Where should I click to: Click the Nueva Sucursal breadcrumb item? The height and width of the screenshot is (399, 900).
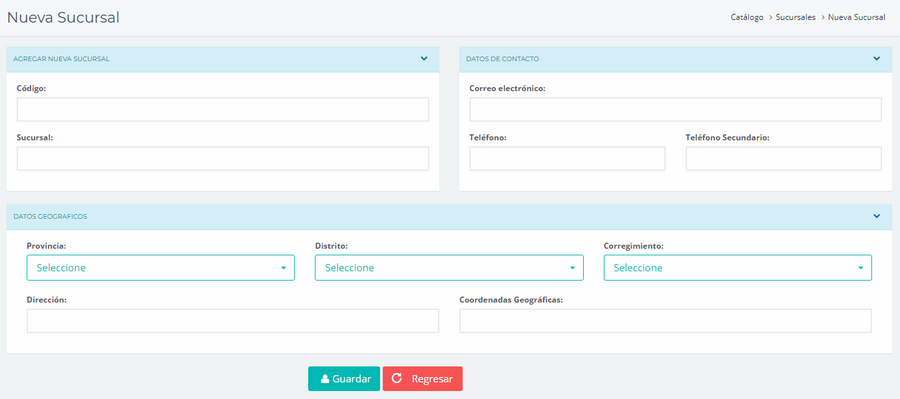click(856, 18)
